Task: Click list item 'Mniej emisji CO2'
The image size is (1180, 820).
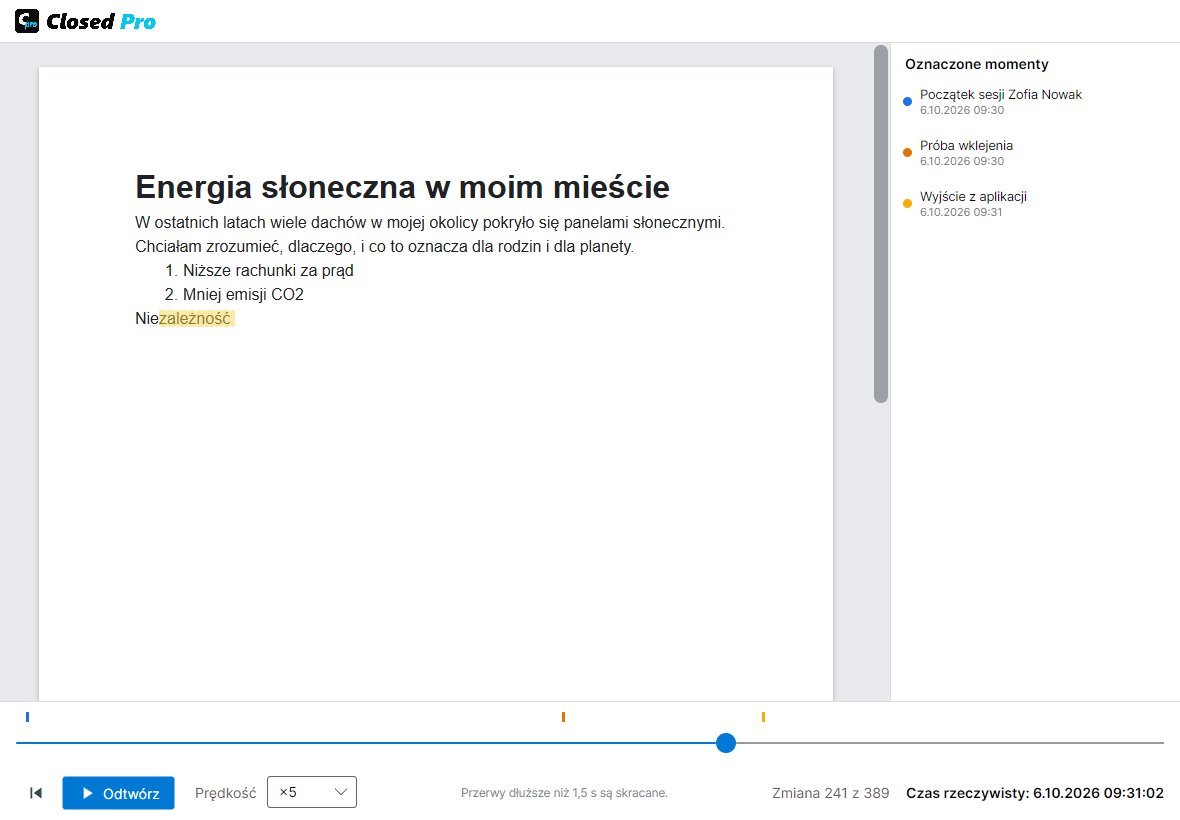Action: pyautogui.click(x=243, y=294)
